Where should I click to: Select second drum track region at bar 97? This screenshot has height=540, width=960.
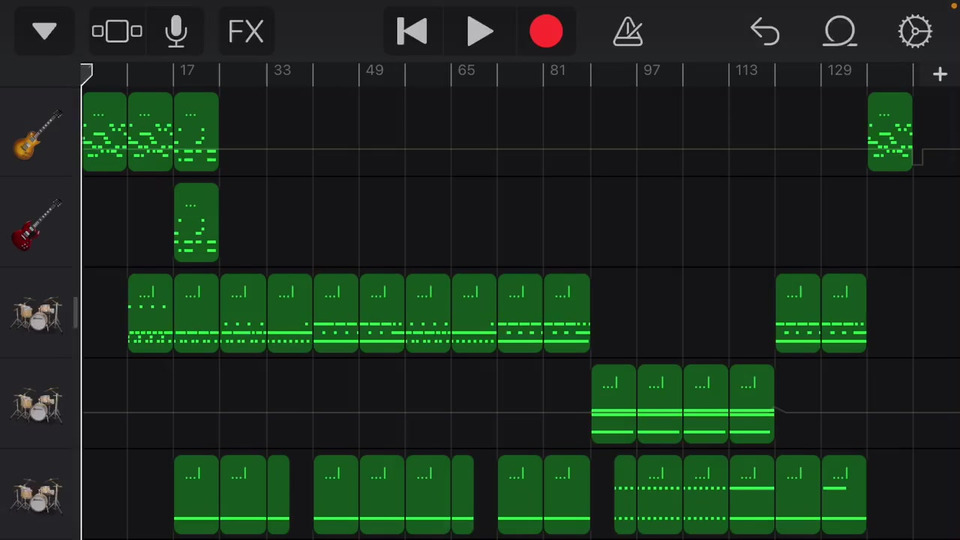[x=659, y=403]
